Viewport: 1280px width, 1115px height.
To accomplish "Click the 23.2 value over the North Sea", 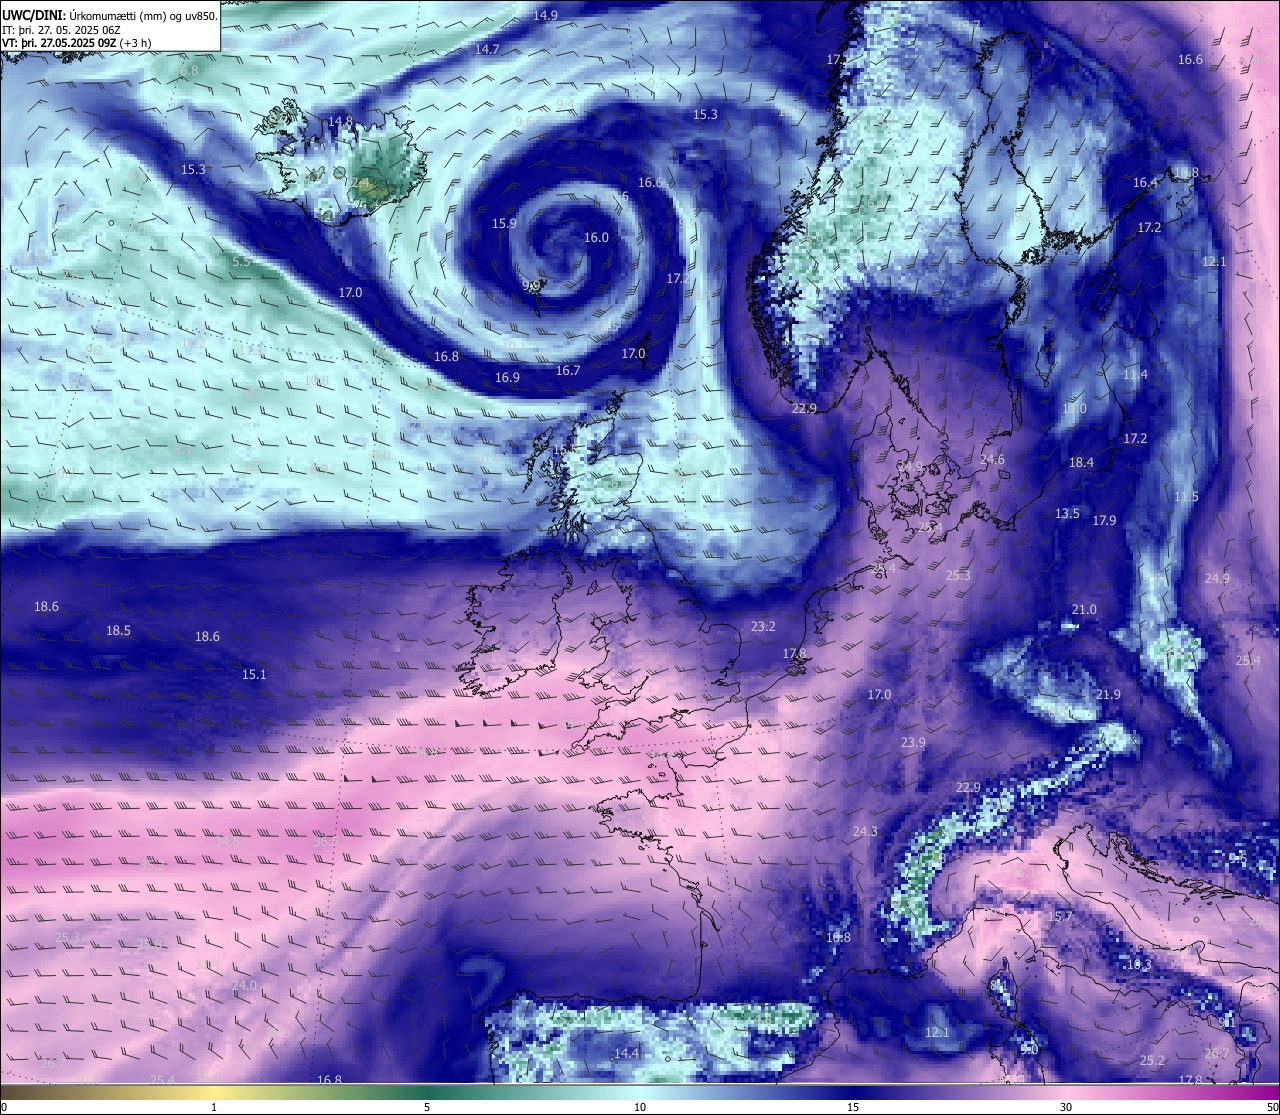I will point(763,626).
